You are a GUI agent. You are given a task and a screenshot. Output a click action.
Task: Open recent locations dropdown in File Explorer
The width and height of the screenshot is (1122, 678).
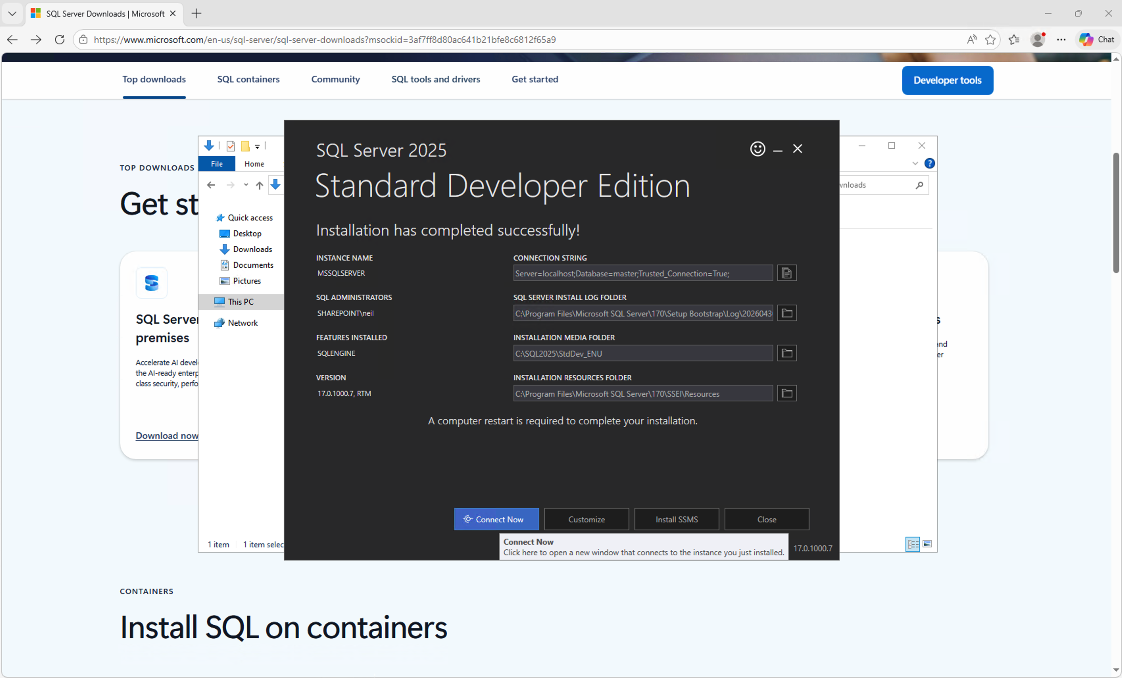click(245, 185)
